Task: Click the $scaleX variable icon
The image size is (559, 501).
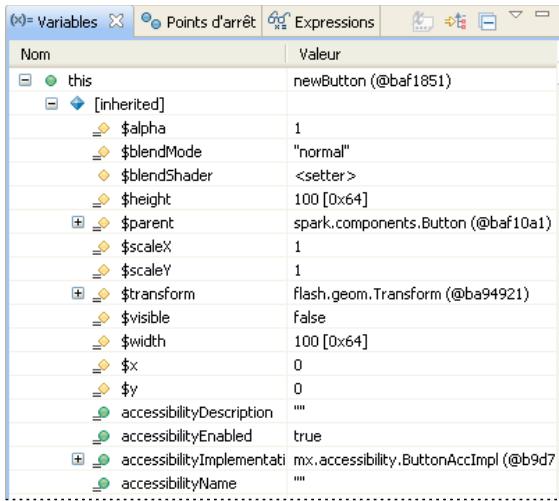Action: 101,247
